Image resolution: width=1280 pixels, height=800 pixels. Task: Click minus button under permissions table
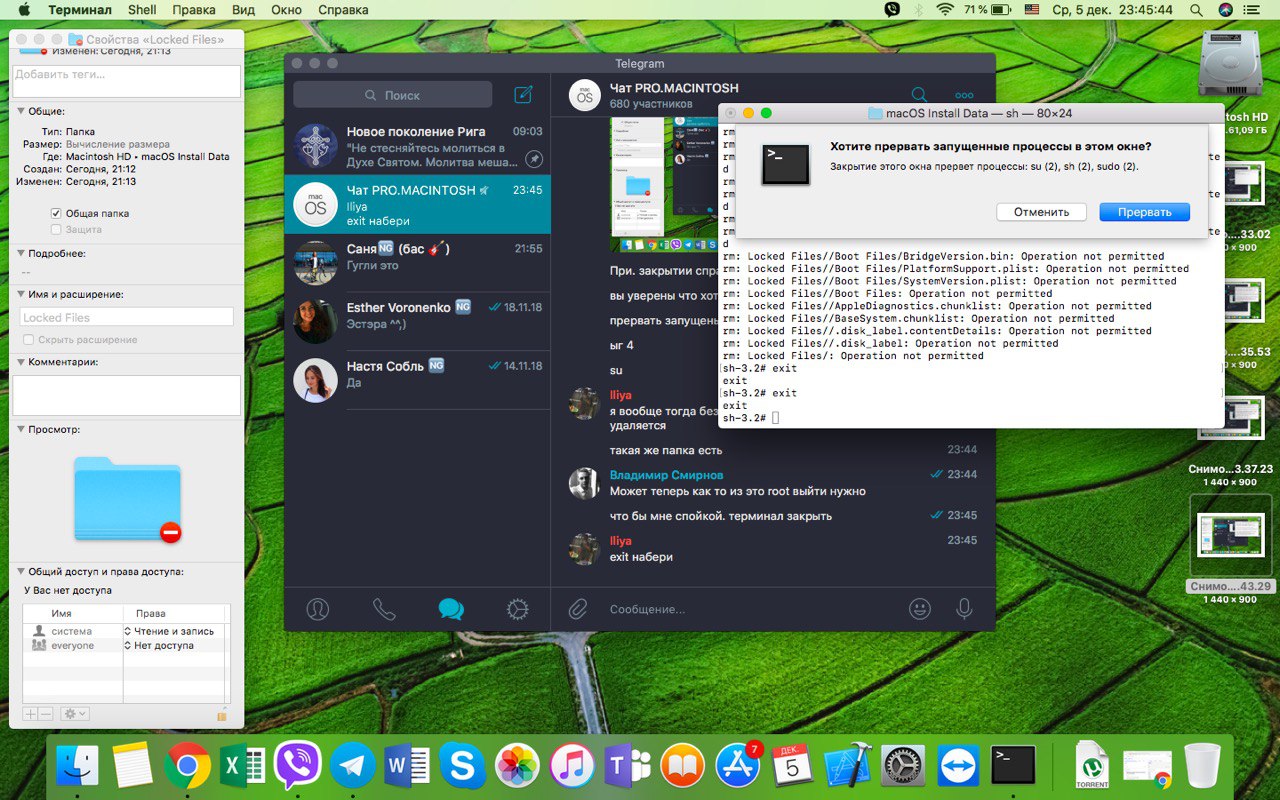46,714
